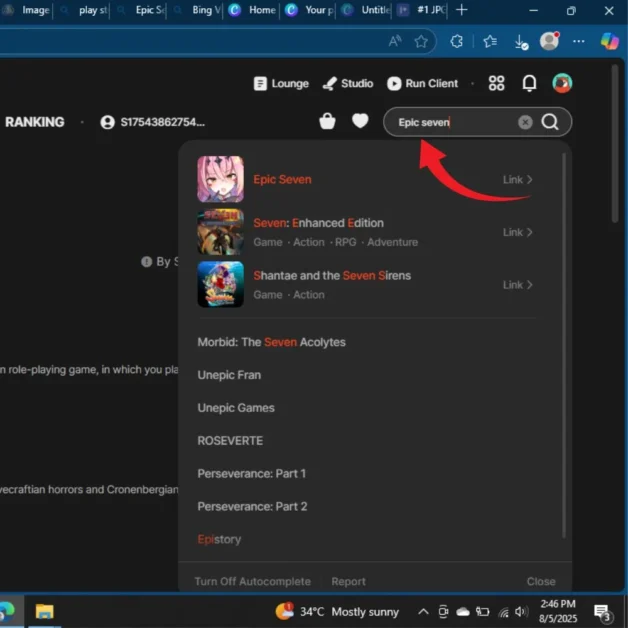Select suggestion Perseverance: Part 1

[251, 473]
